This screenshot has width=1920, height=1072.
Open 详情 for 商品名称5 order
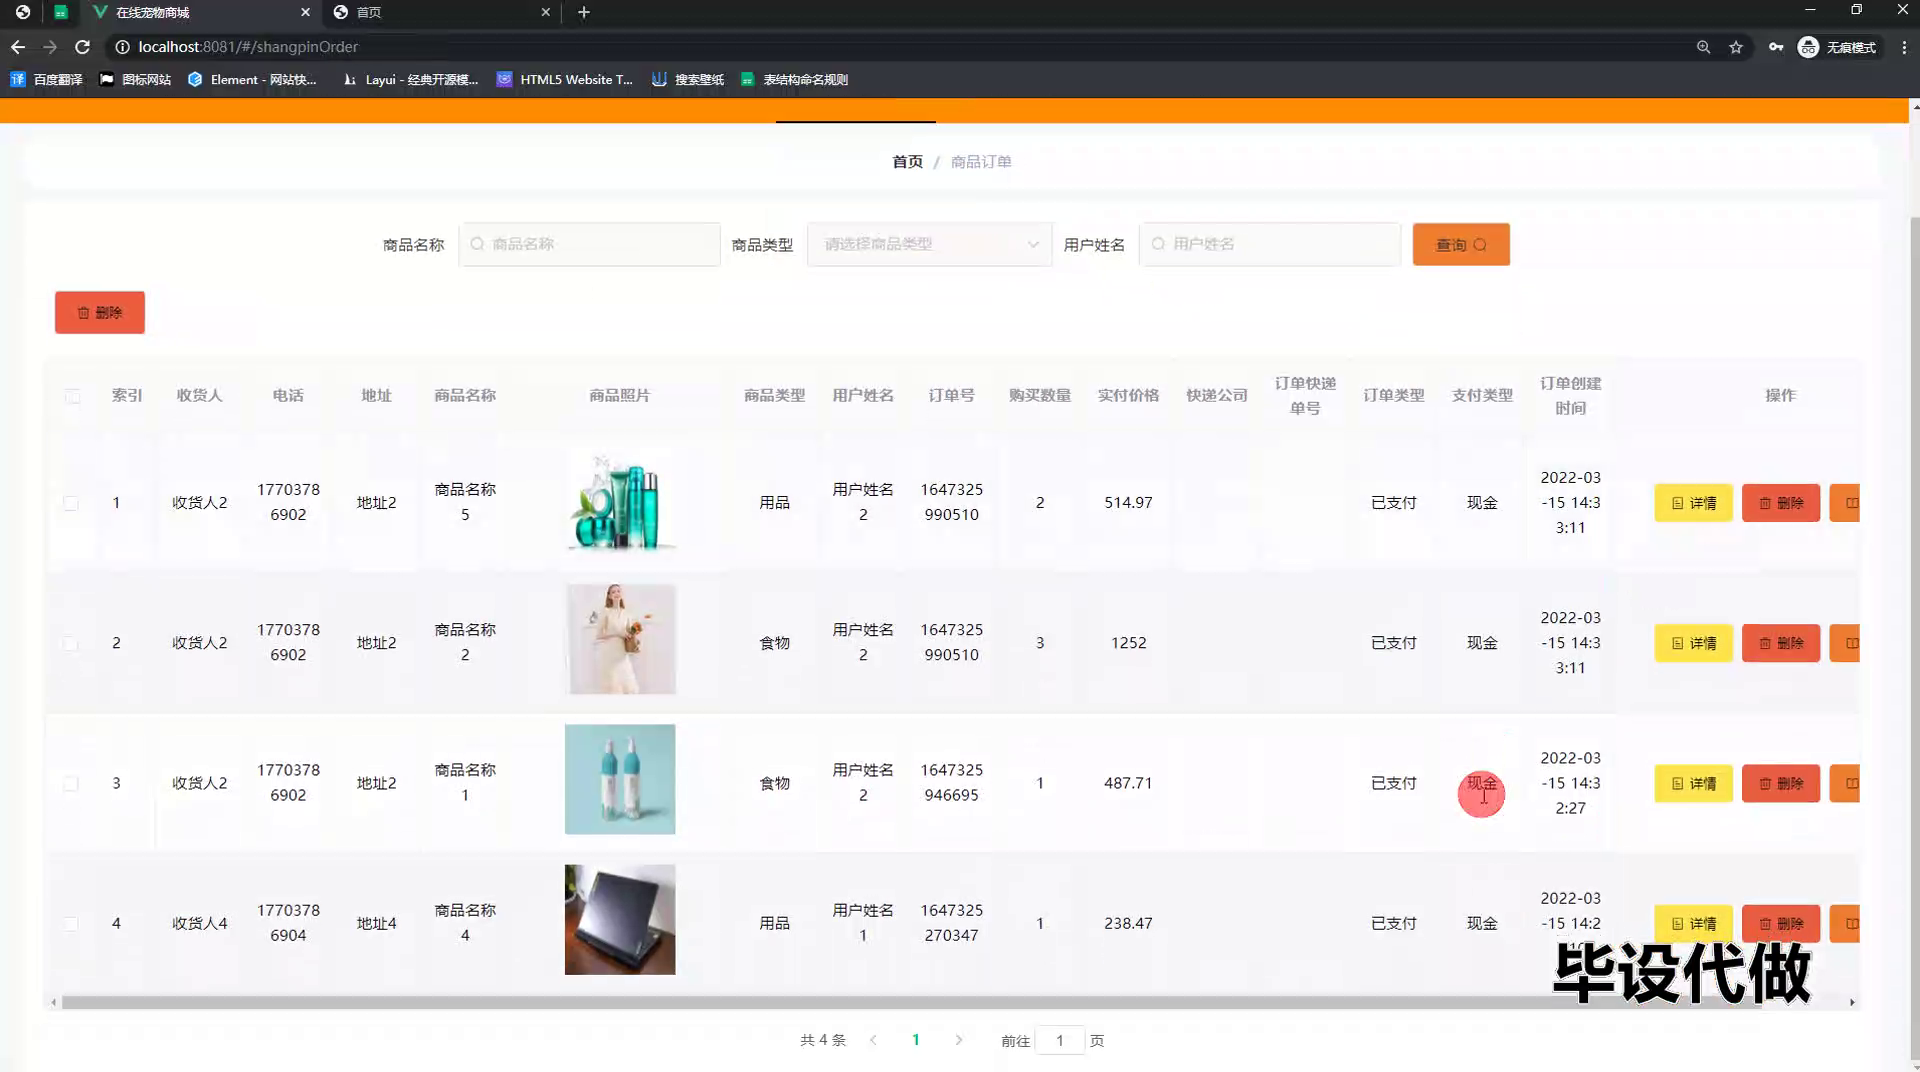(x=1693, y=503)
